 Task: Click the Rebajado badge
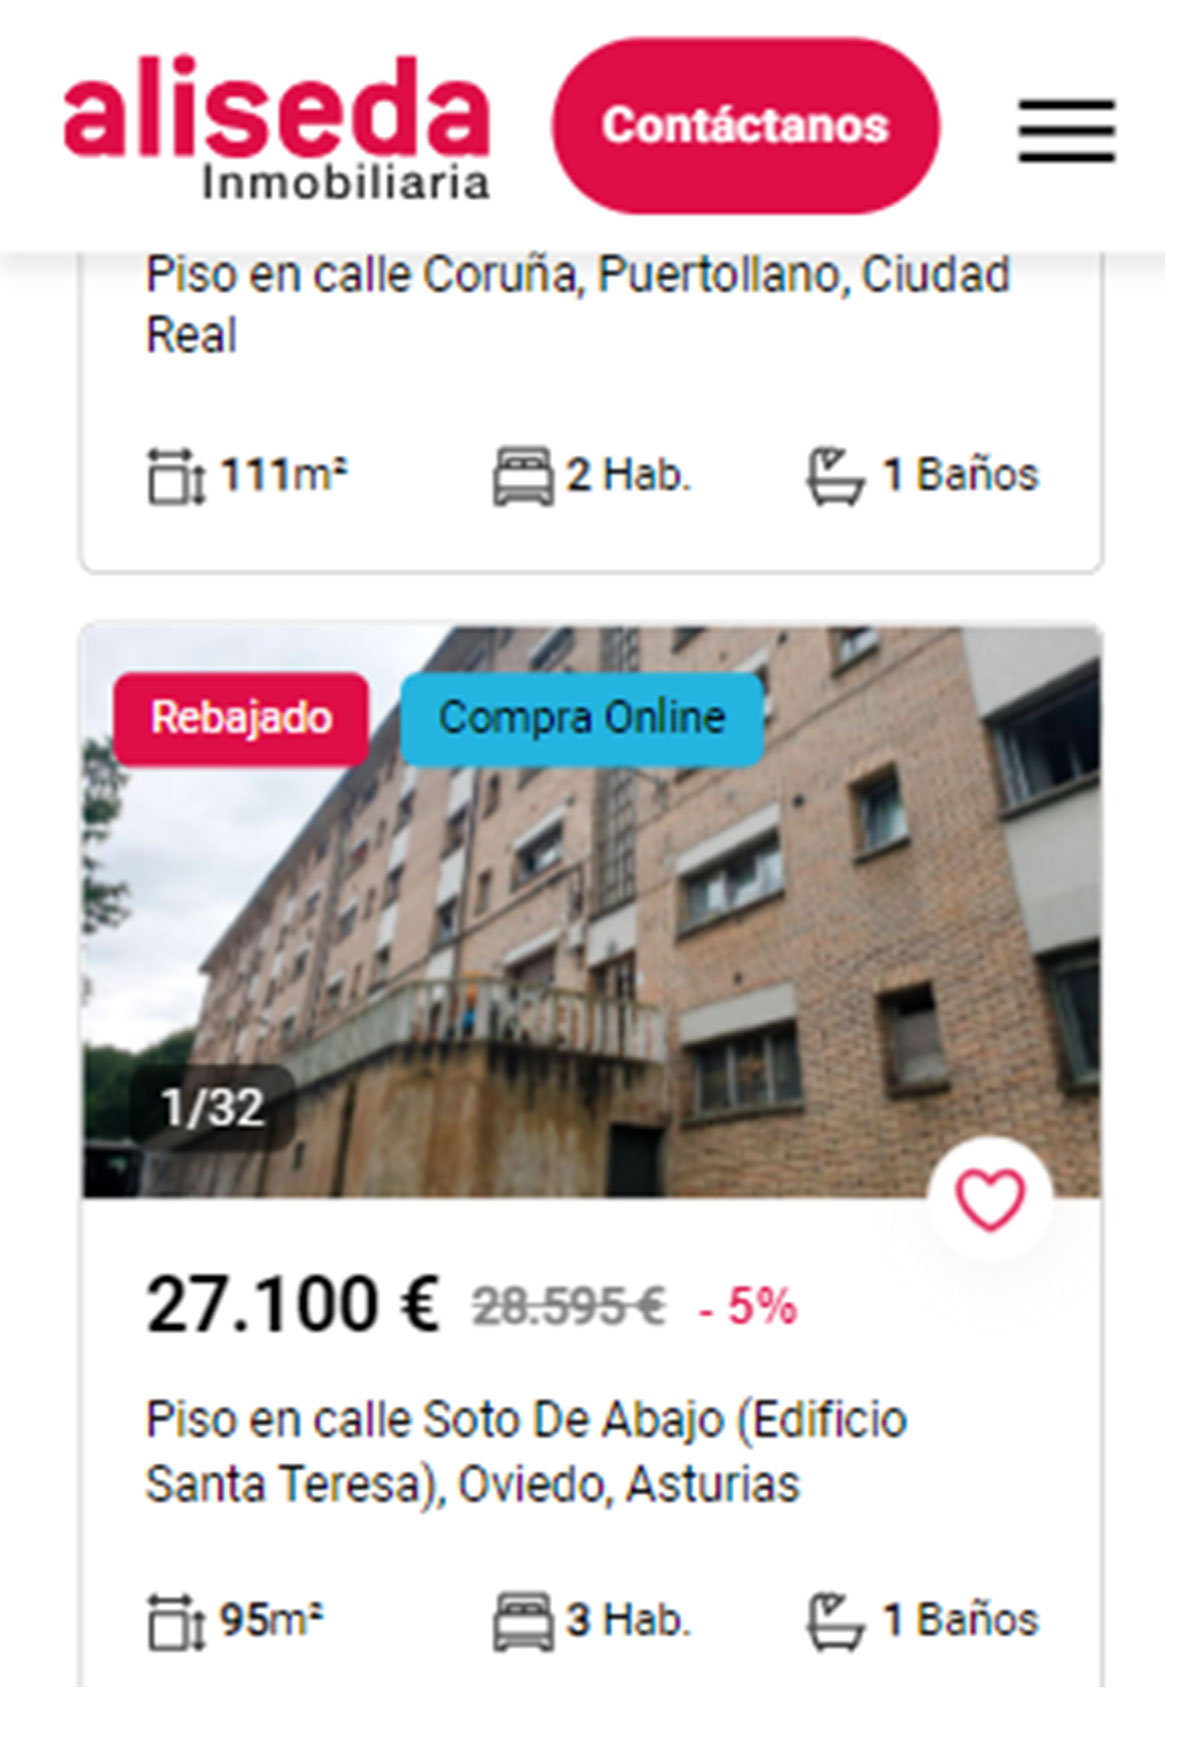pyautogui.click(x=241, y=718)
